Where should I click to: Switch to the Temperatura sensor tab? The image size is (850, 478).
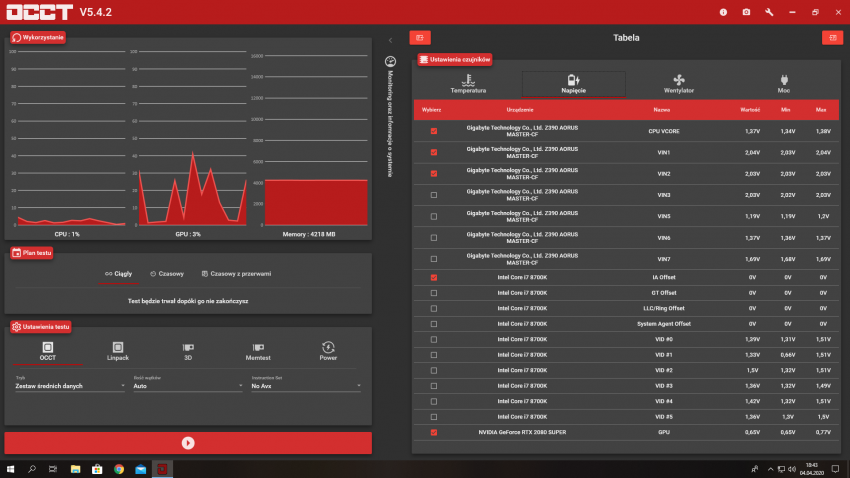tap(468, 83)
